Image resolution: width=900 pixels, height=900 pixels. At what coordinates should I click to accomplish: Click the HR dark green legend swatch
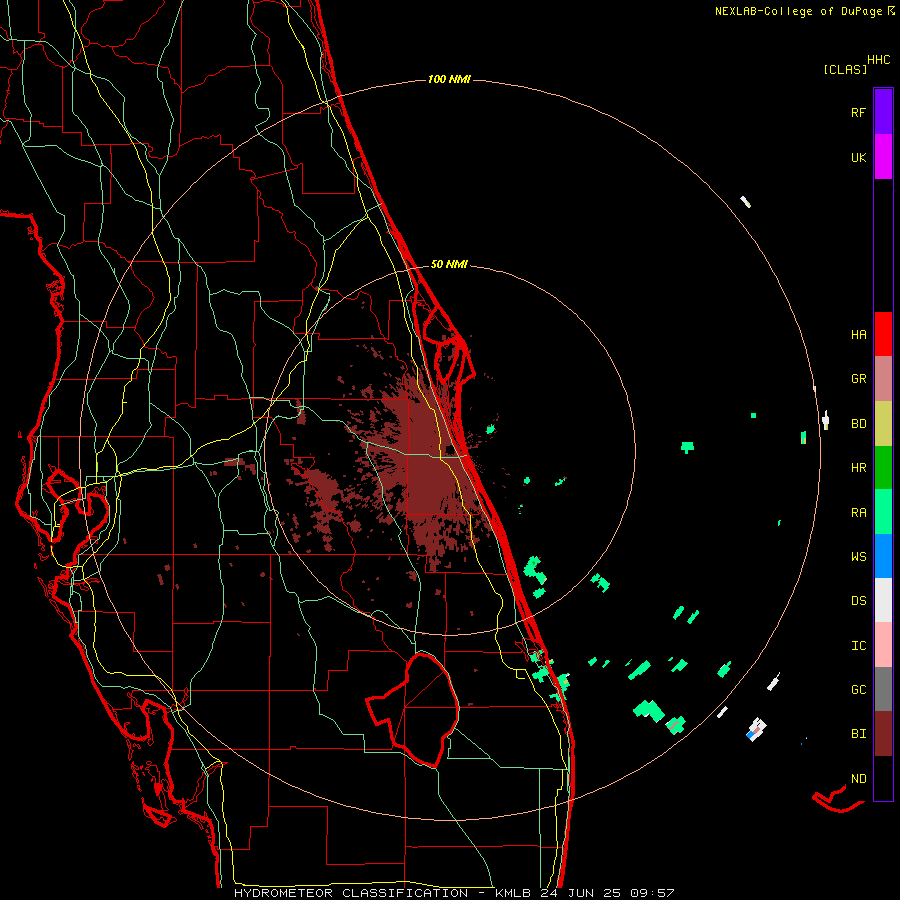(x=883, y=468)
